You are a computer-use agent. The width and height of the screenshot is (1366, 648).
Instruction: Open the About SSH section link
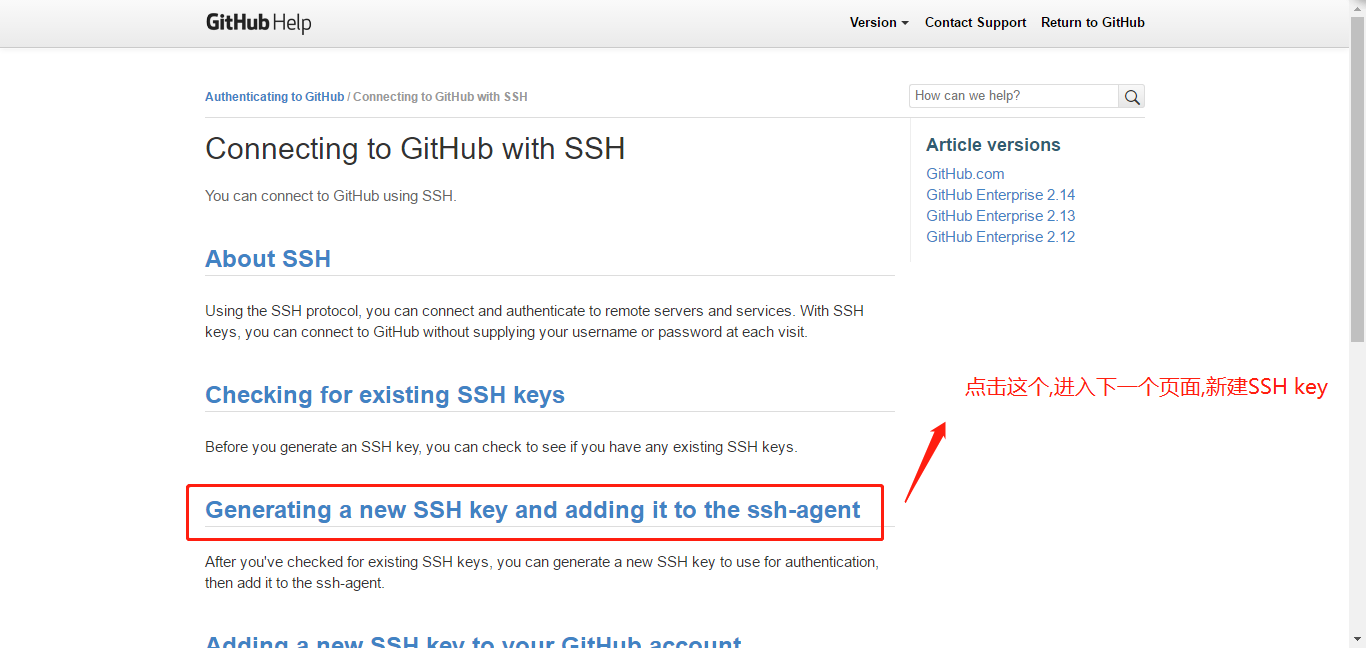coord(268,259)
